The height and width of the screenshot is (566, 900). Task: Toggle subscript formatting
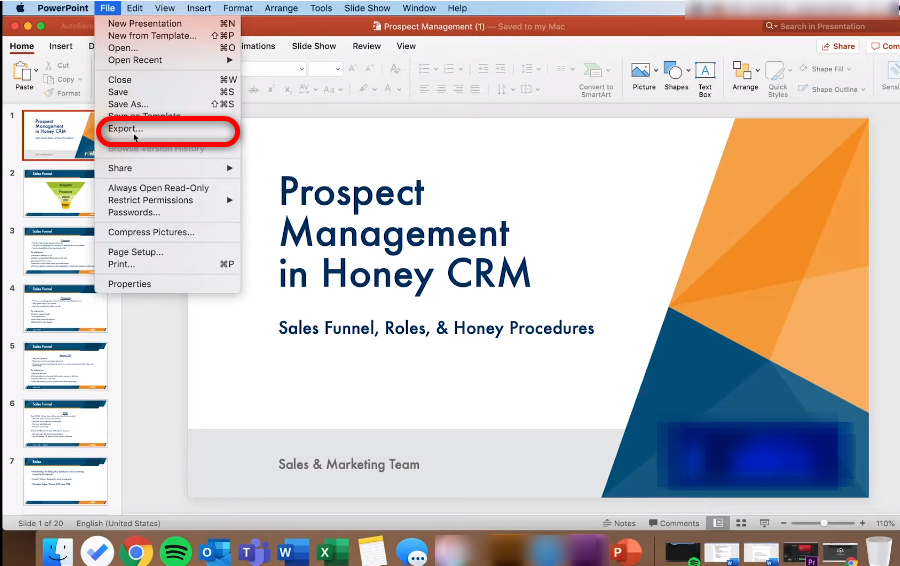tap(288, 90)
